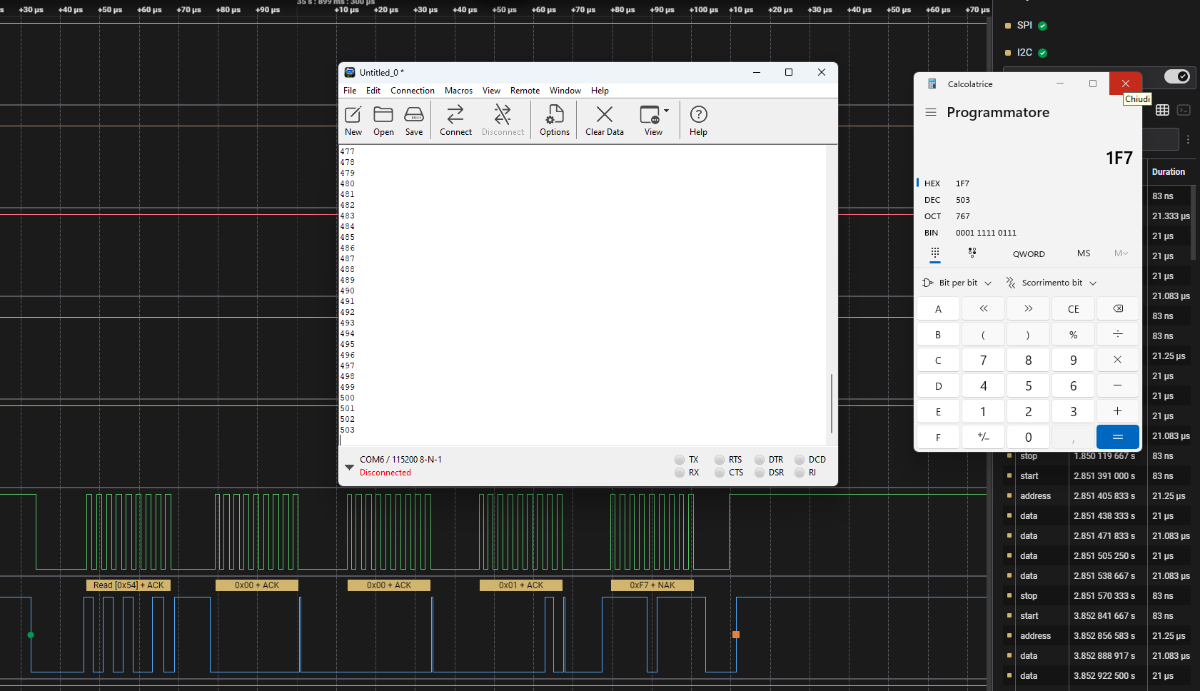Click the shift right » key
The height and width of the screenshot is (691, 1200).
coord(1028,309)
